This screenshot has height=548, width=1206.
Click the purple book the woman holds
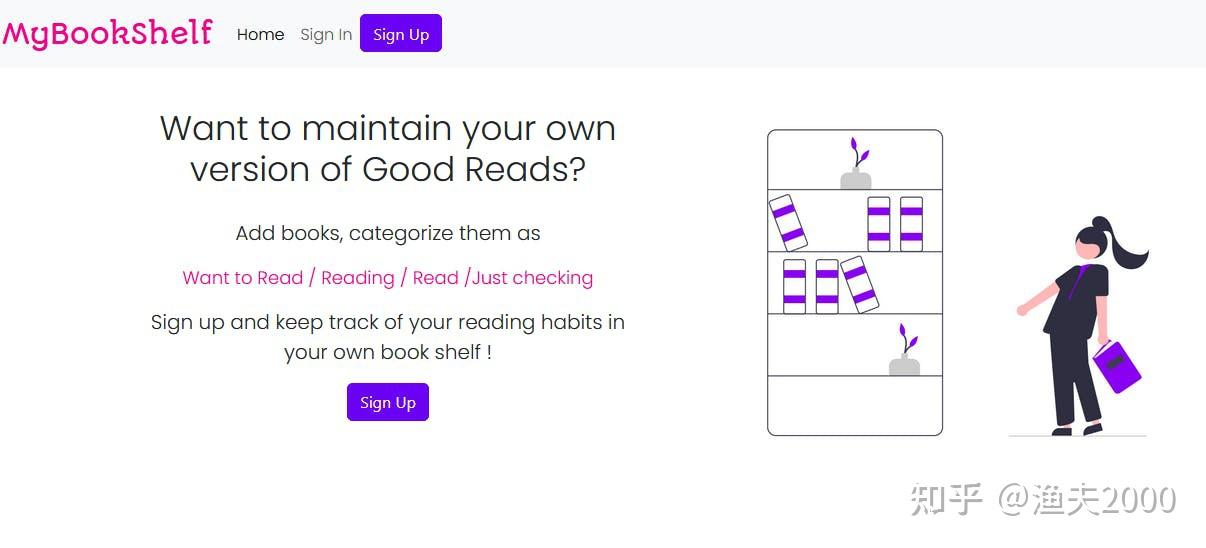(1117, 367)
